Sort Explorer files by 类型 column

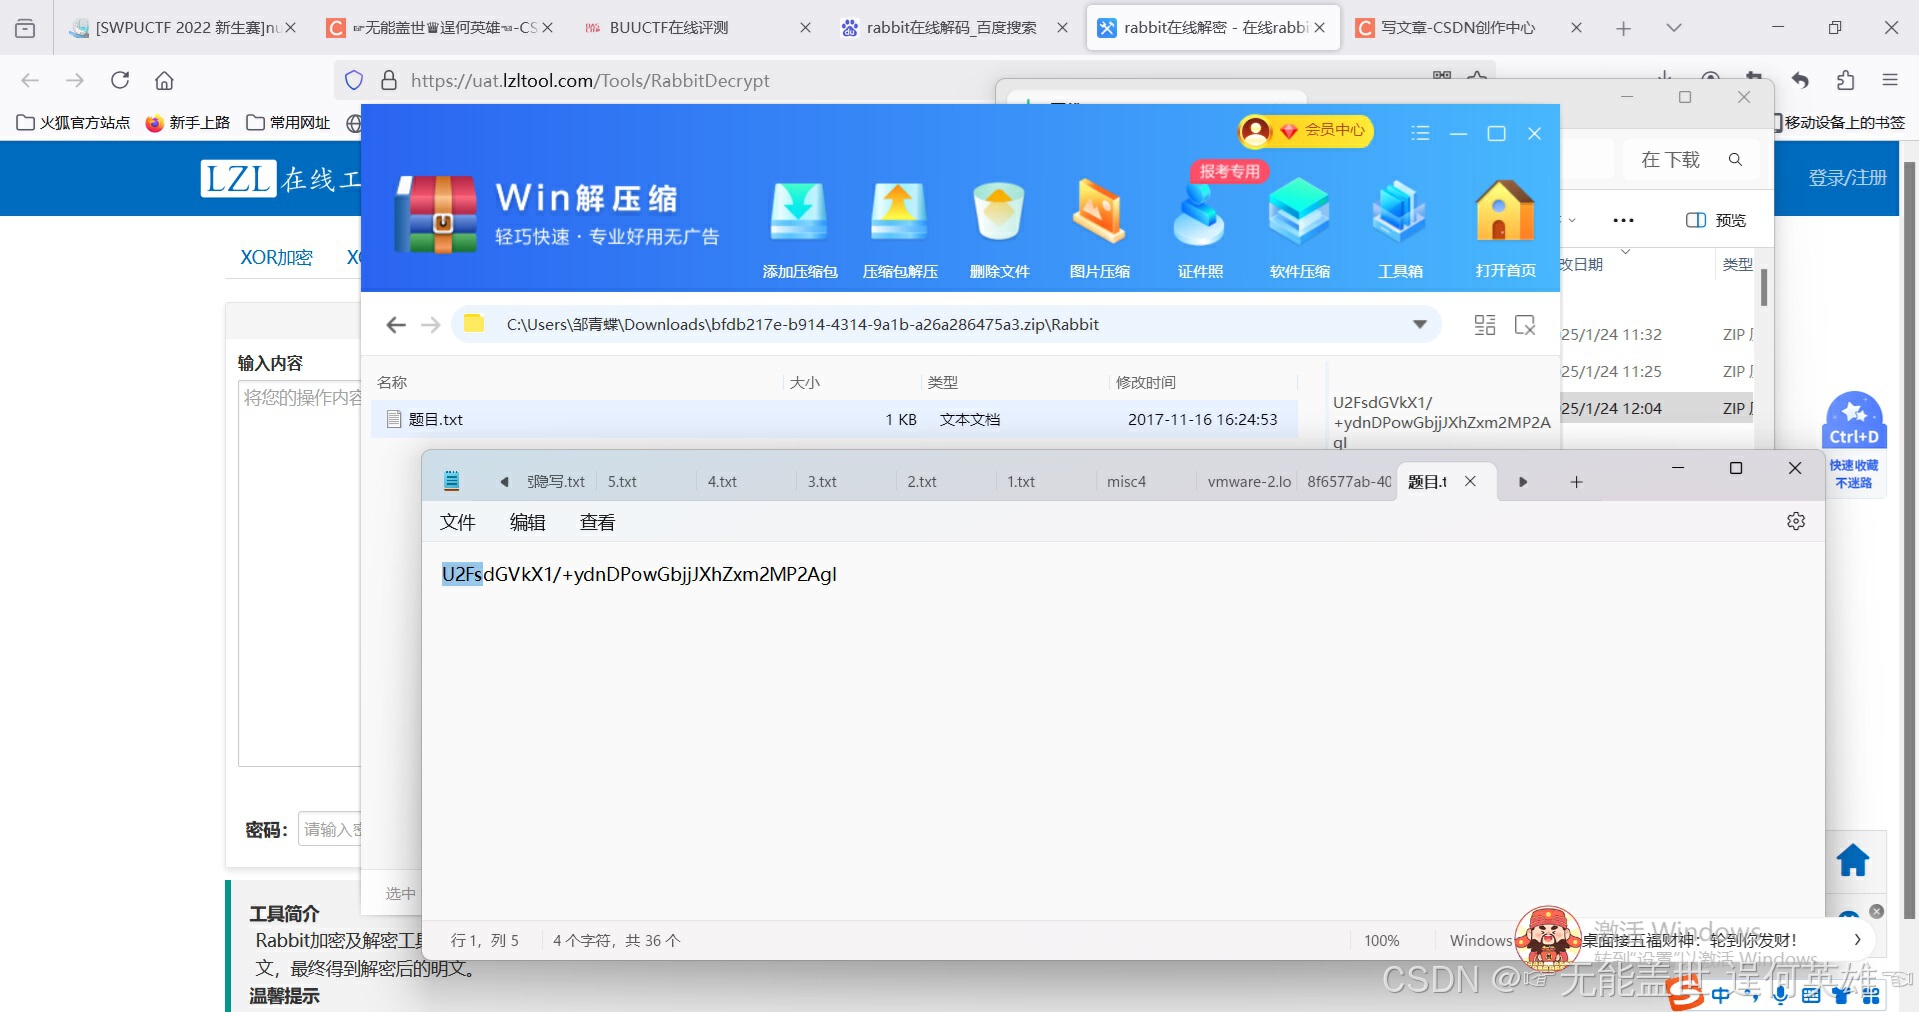coord(1737,264)
